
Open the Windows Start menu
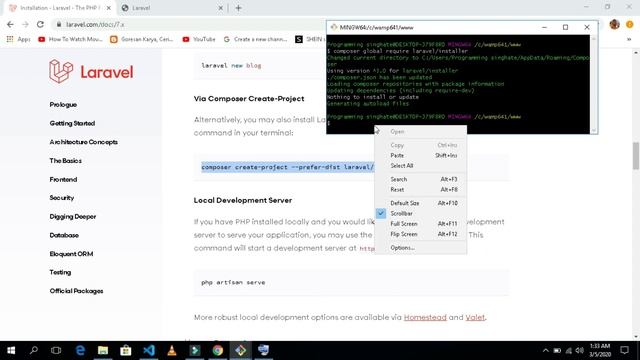(x=11, y=350)
